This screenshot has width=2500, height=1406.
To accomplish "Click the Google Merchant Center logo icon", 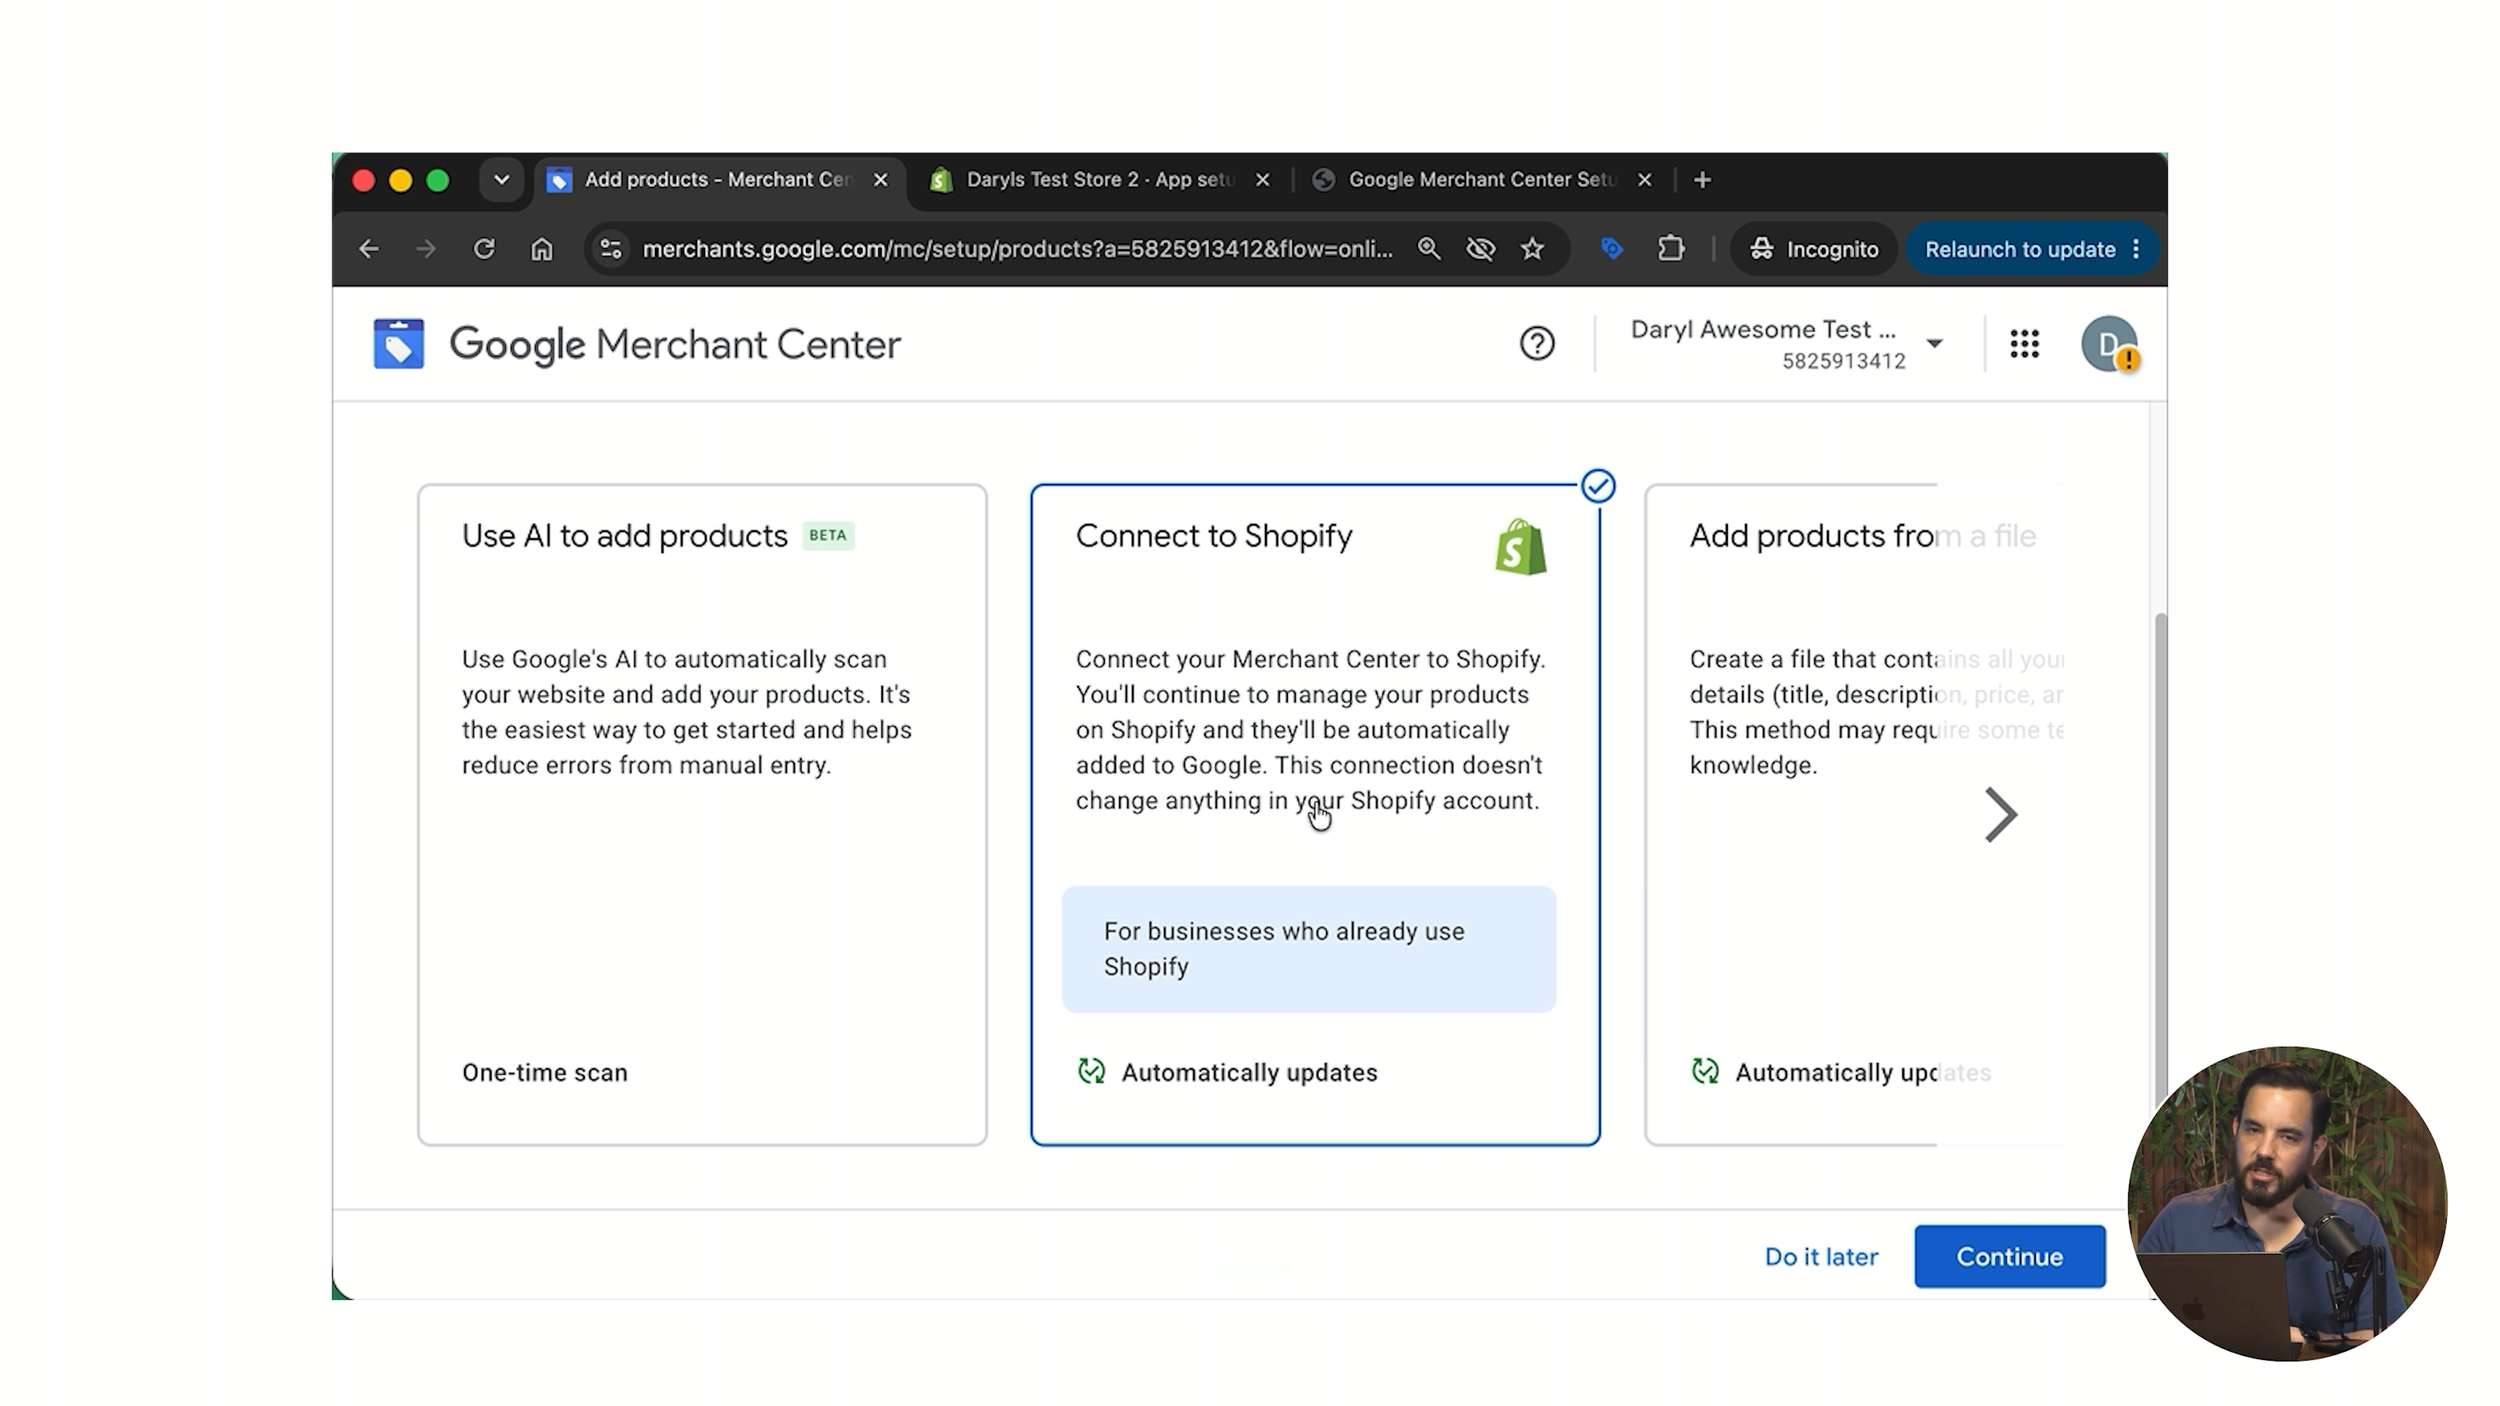I will 398,344.
